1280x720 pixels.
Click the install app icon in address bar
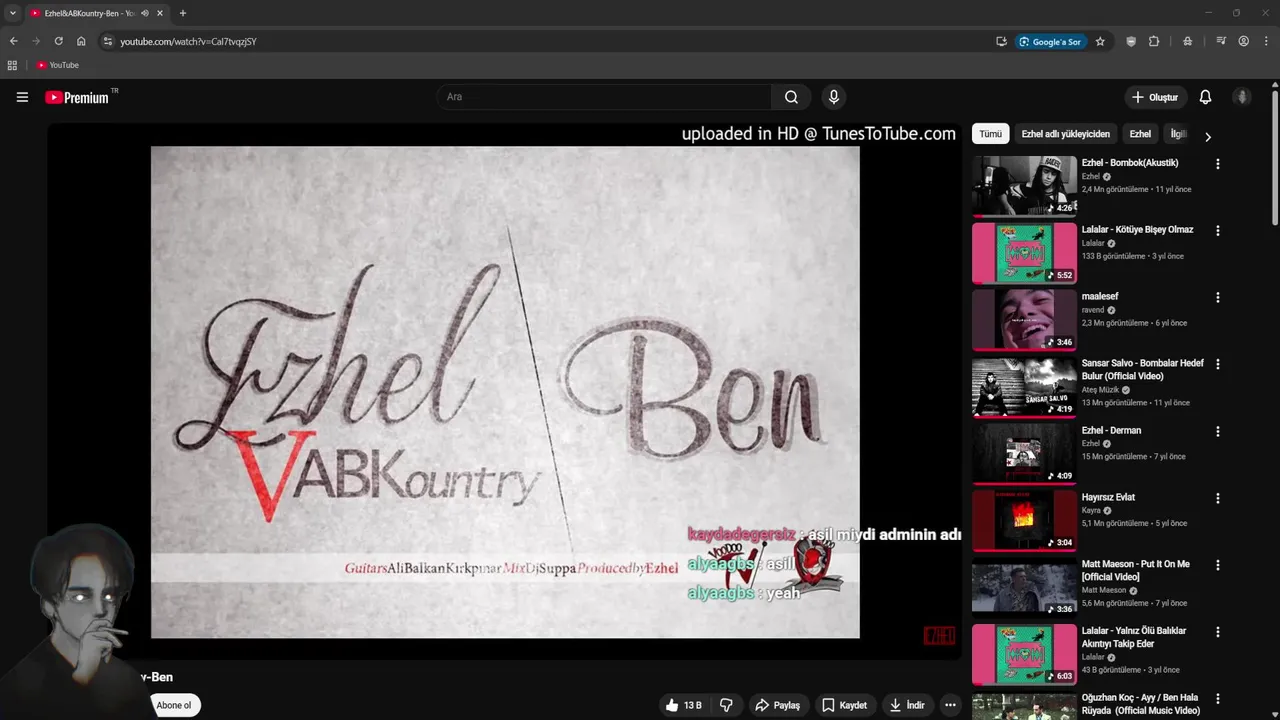pyautogui.click(x=1001, y=41)
